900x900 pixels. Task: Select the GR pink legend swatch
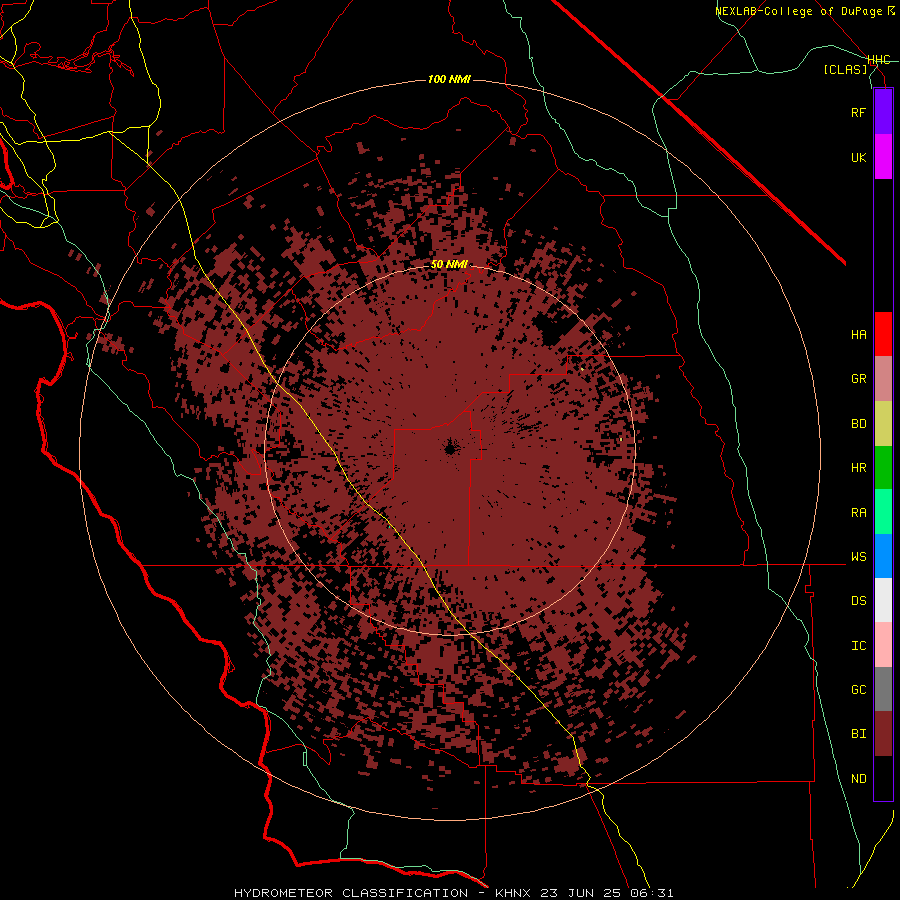click(x=883, y=379)
